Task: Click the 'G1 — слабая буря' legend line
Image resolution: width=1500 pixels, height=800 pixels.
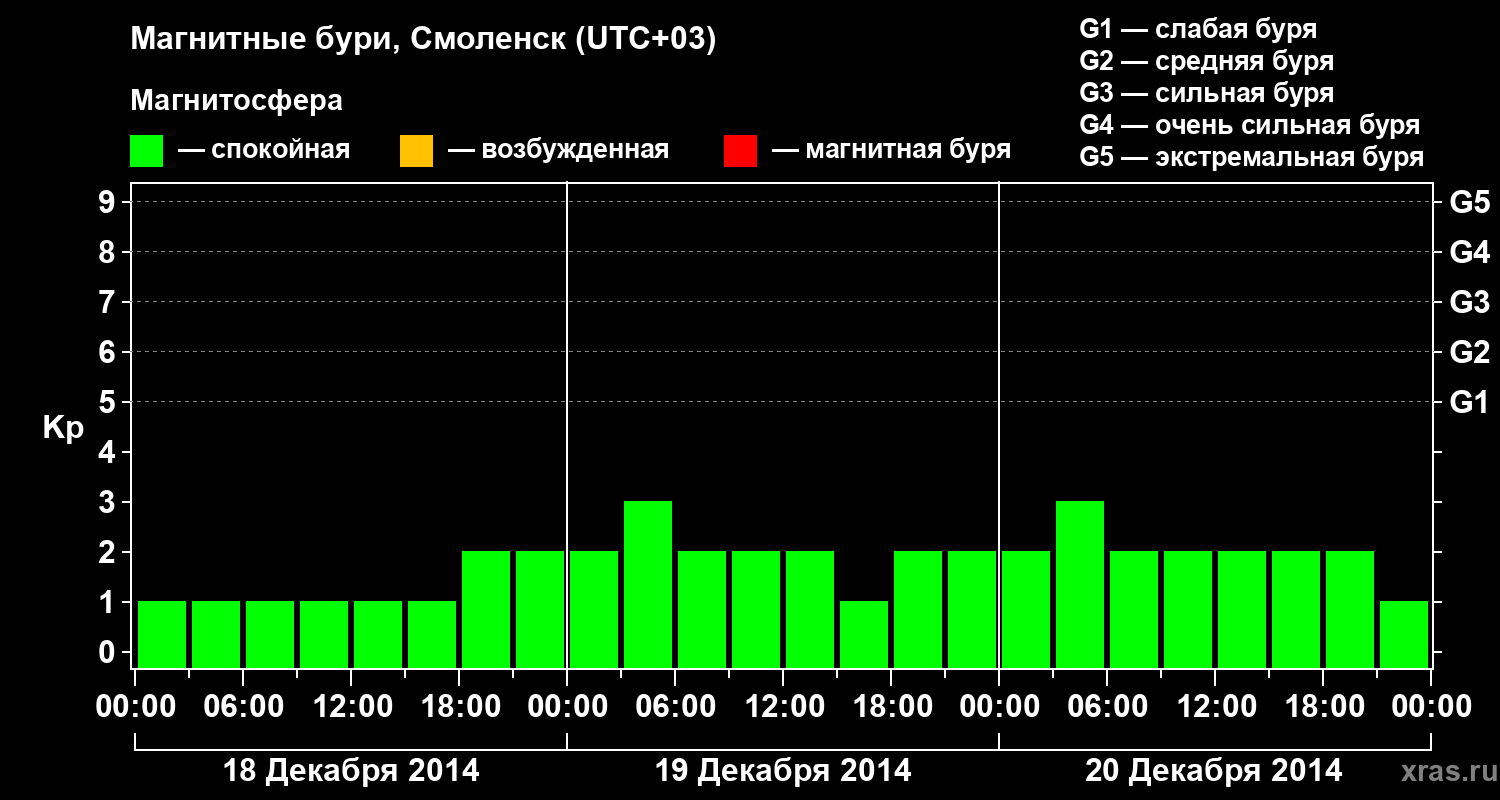Action: click(1198, 29)
